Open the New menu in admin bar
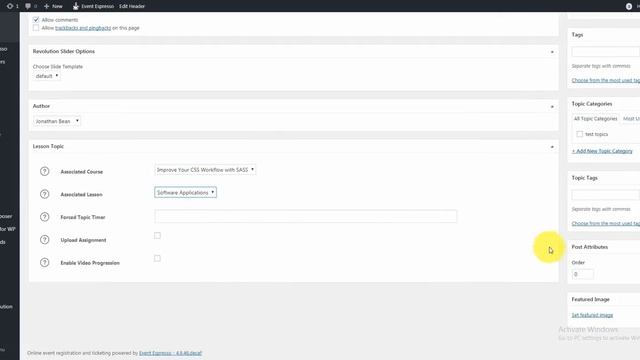Screen dimensions: 640x360 [53, 6]
